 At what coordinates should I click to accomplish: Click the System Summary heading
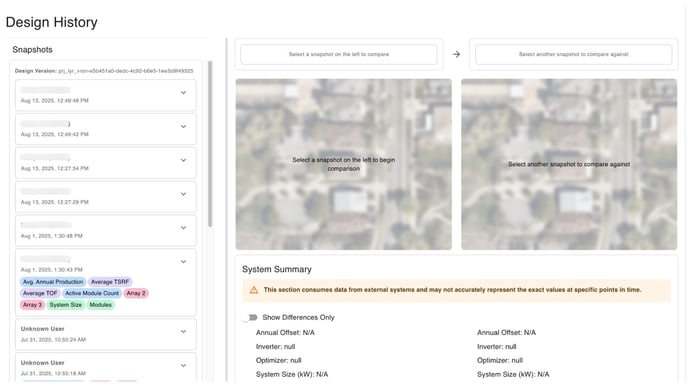277,269
